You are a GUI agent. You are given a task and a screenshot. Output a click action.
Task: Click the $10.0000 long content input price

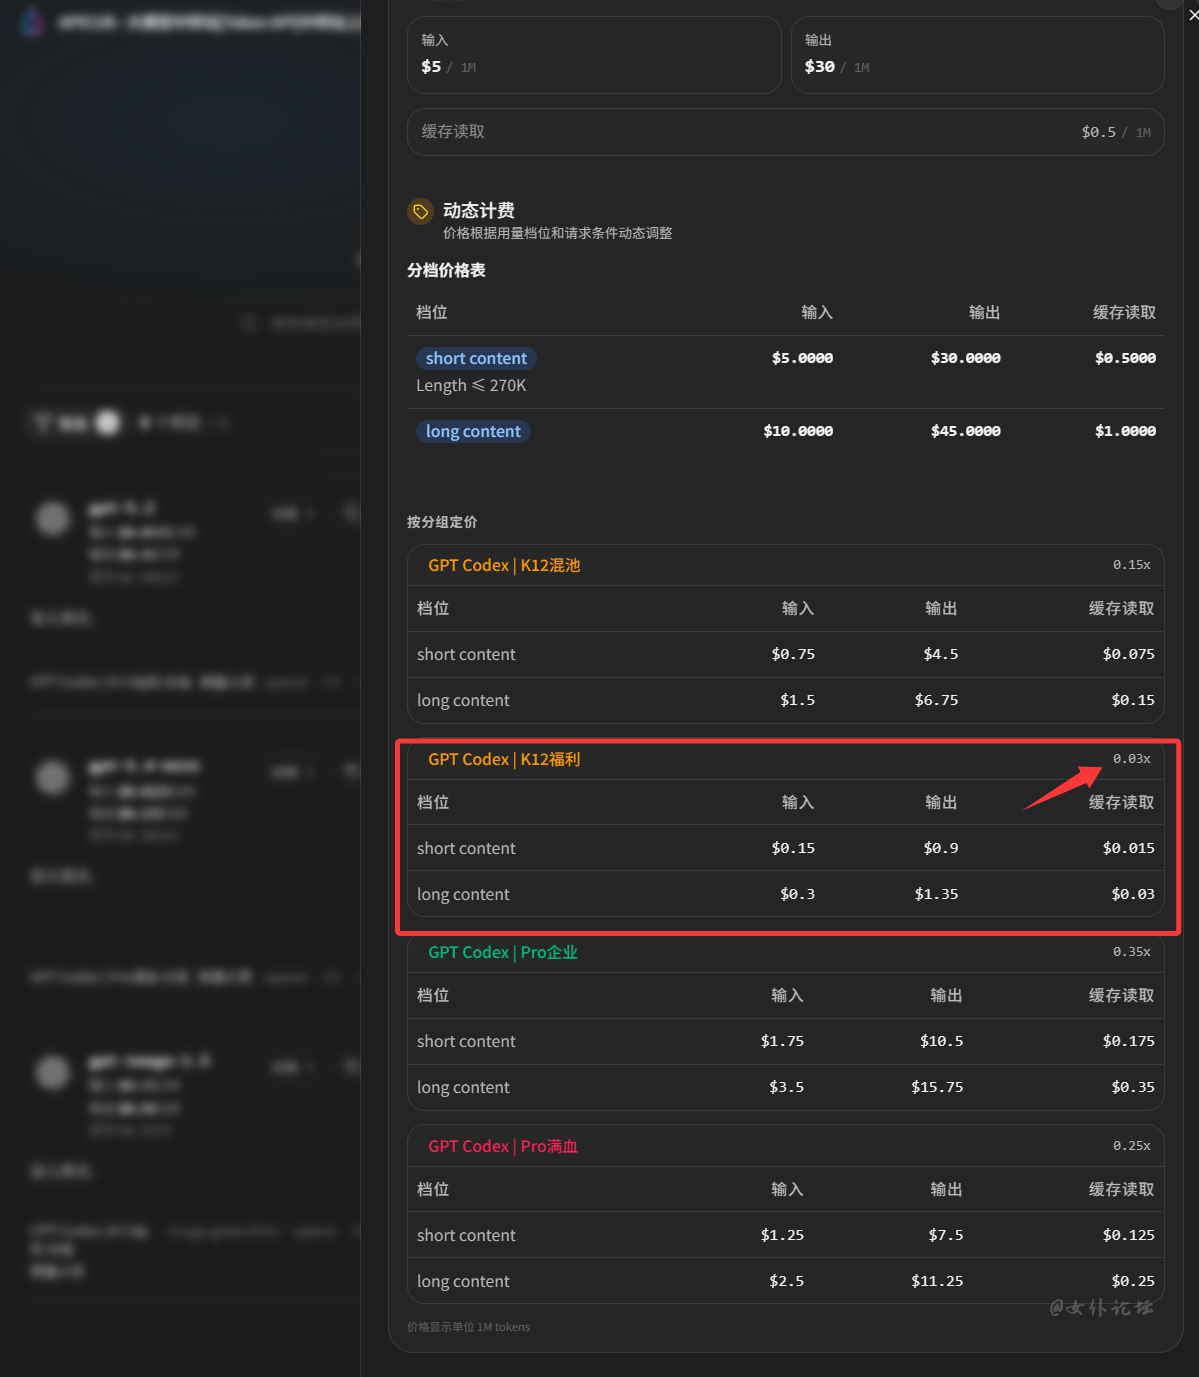[798, 431]
